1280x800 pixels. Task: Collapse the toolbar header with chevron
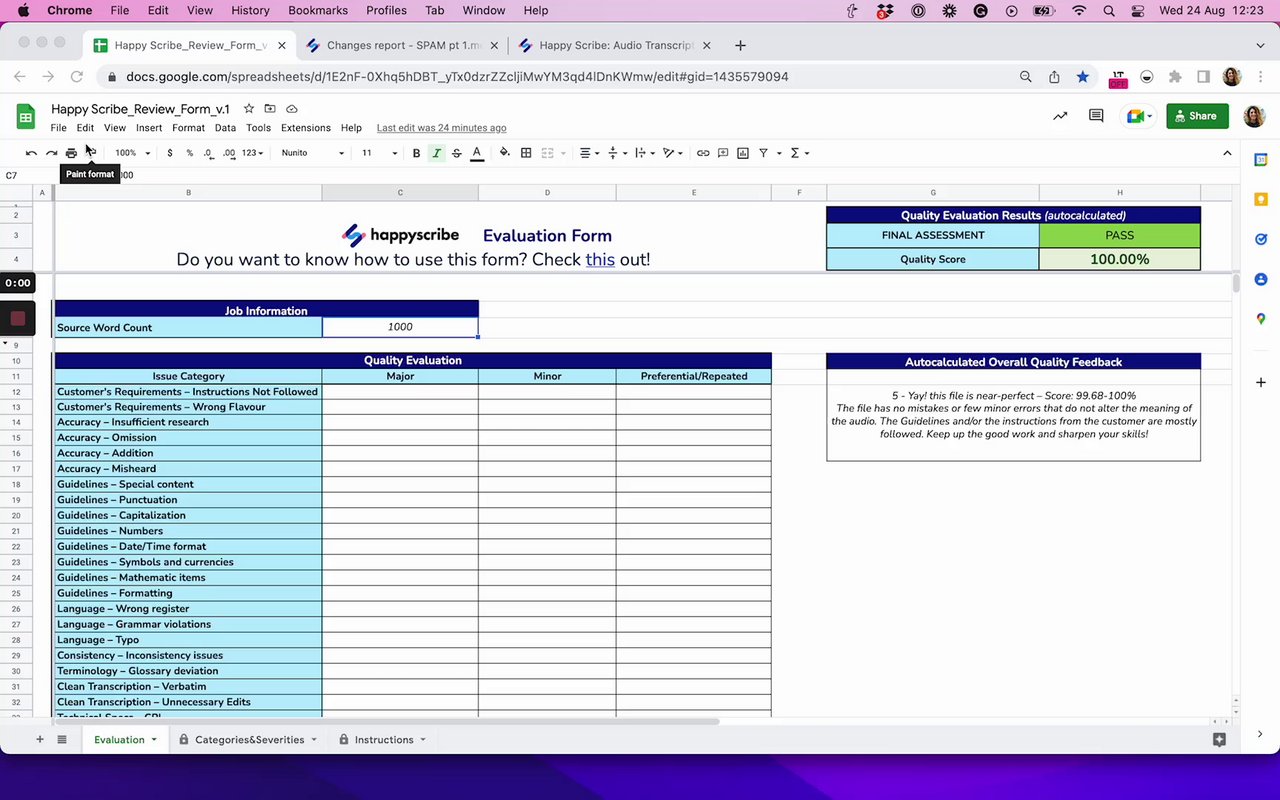click(x=1227, y=153)
